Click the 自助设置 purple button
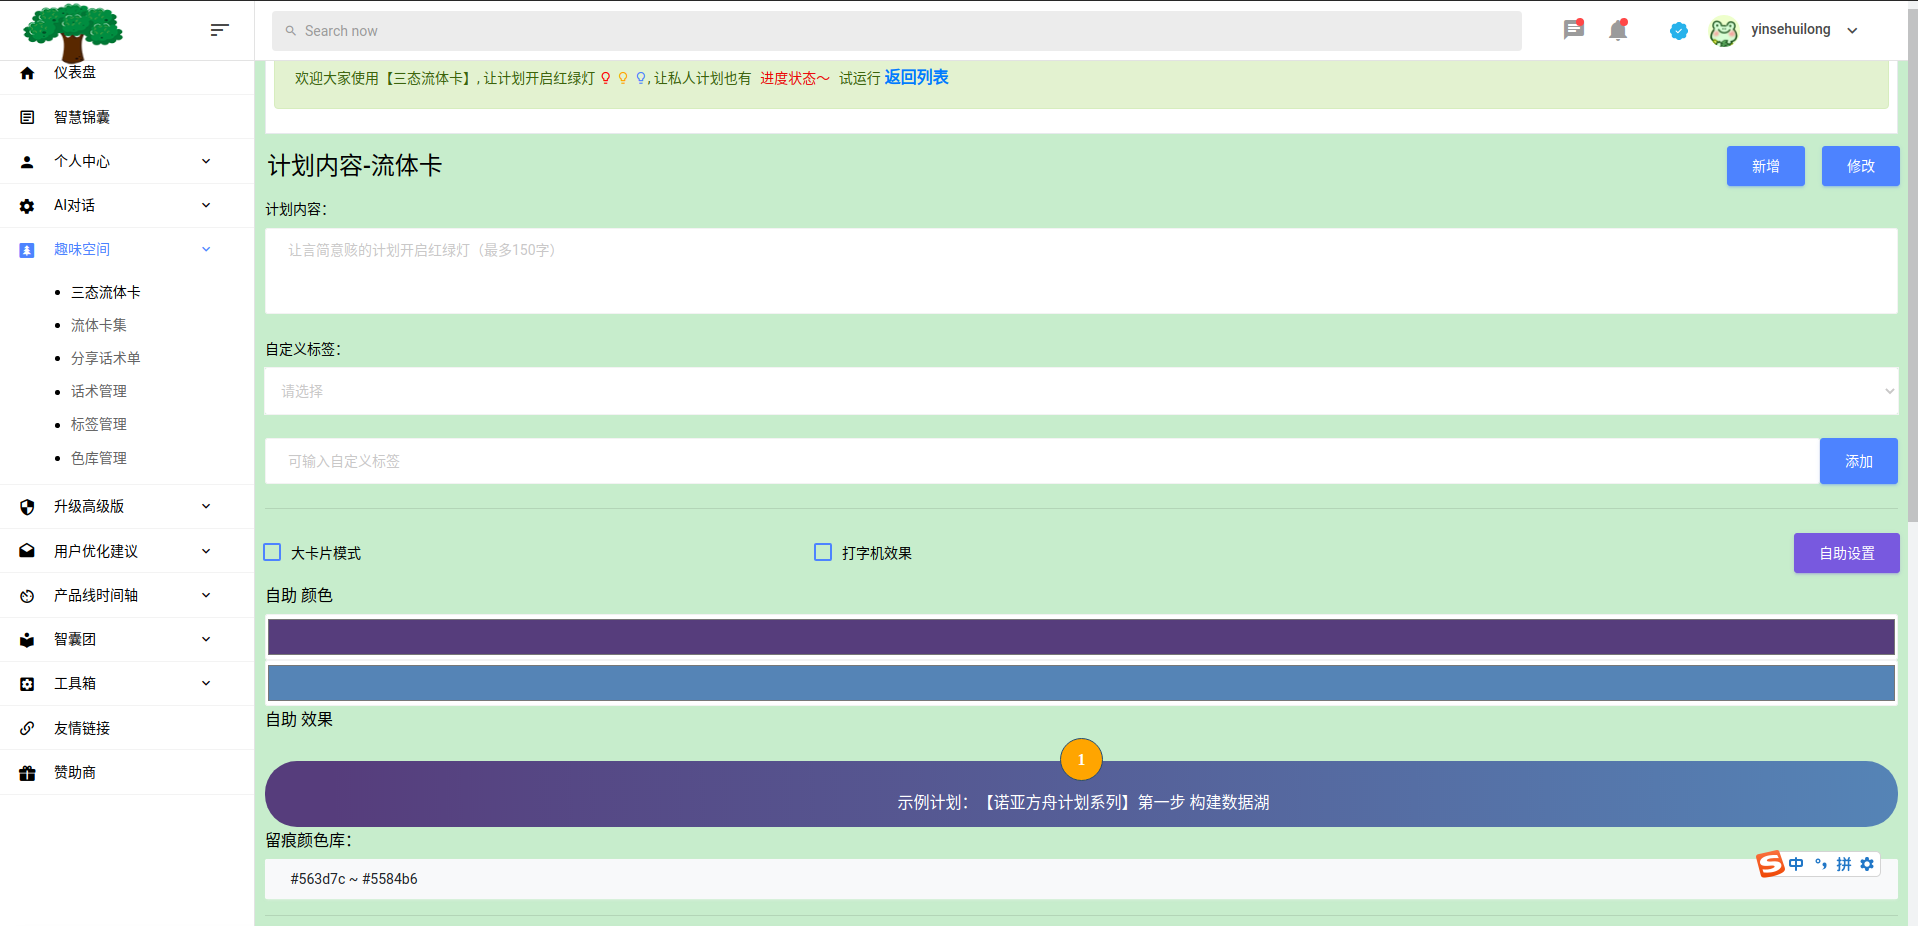The width and height of the screenshot is (1918, 926). click(1847, 553)
